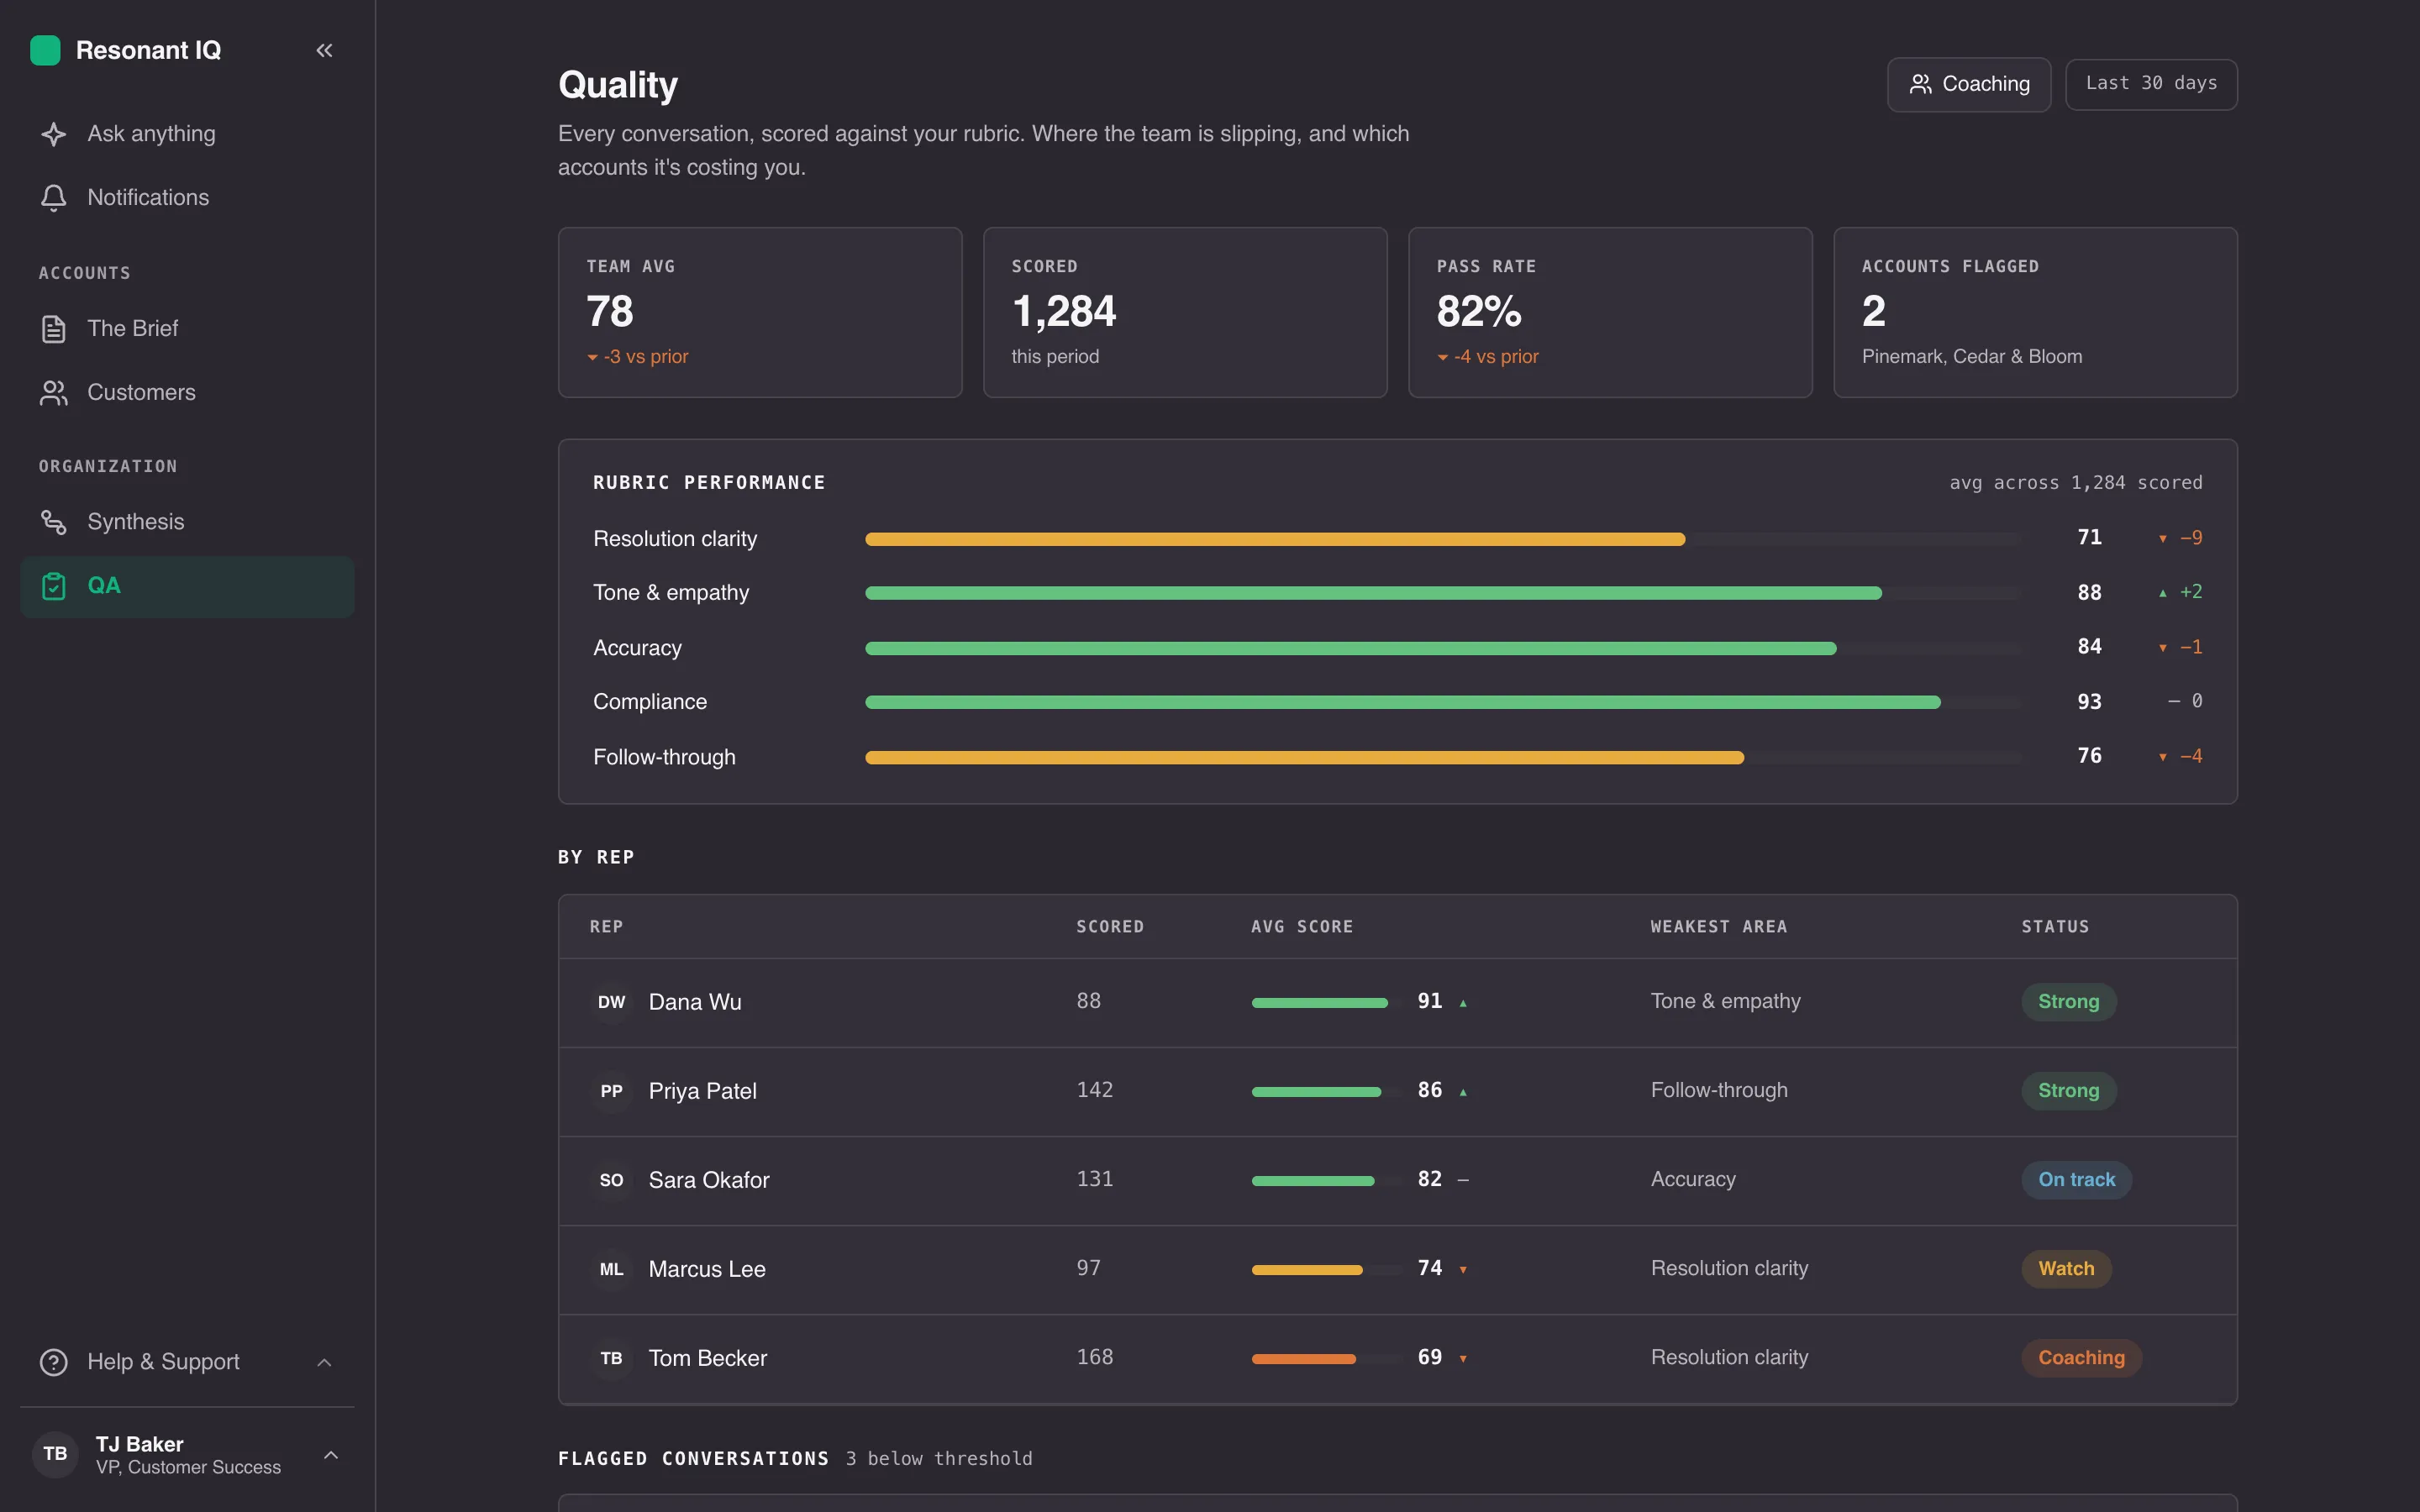Image resolution: width=2420 pixels, height=1512 pixels.
Task: Click the Customers people icon
Action: click(x=54, y=393)
